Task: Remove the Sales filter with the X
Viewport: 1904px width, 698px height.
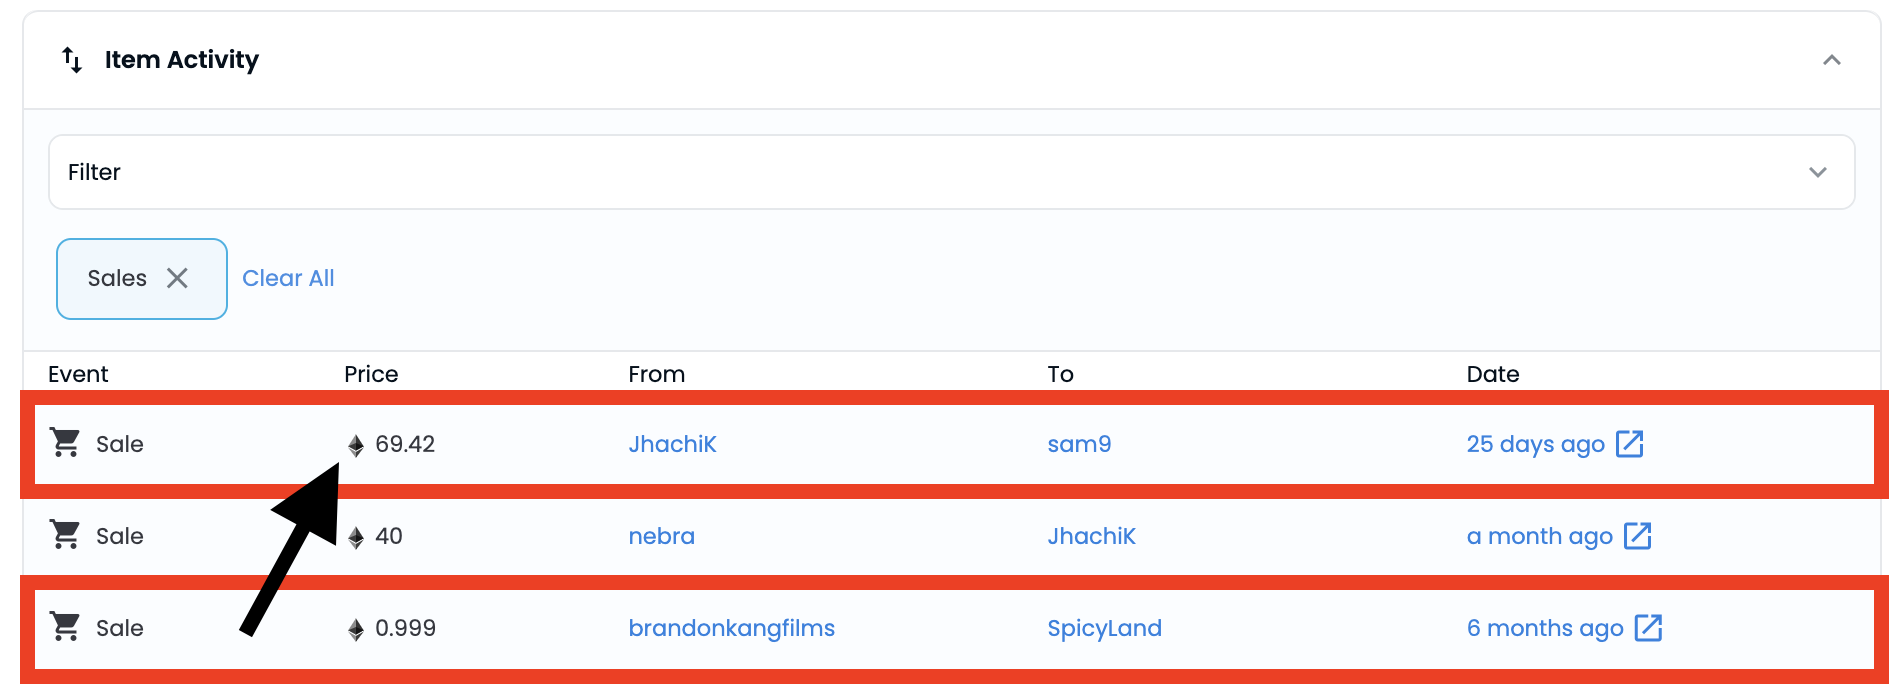Action: point(177,278)
